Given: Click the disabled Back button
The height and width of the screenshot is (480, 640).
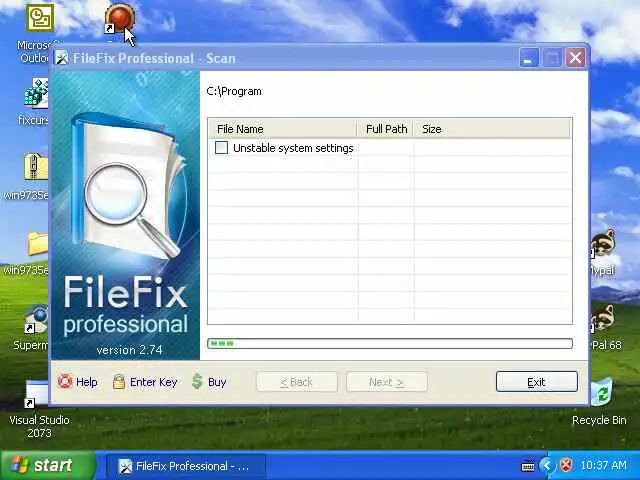Looking at the screenshot, I should pos(297,382).
